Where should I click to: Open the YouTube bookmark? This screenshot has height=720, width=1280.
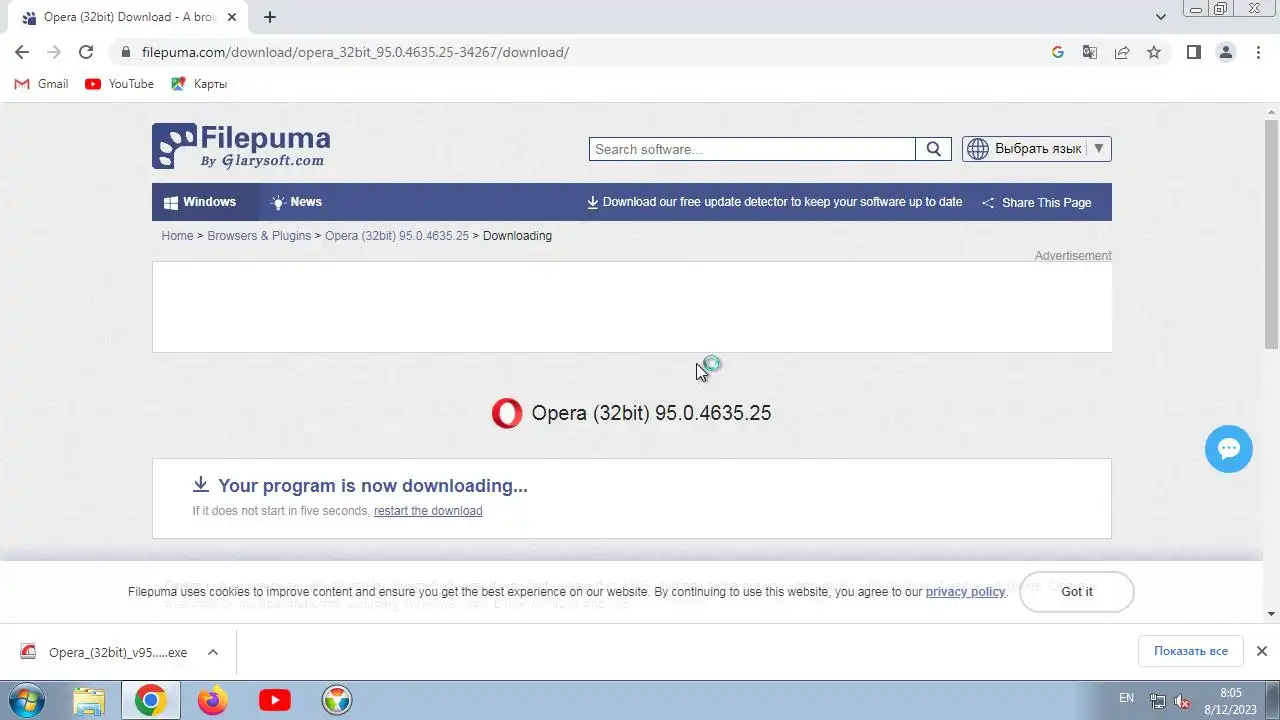click(x=119, y=84)
